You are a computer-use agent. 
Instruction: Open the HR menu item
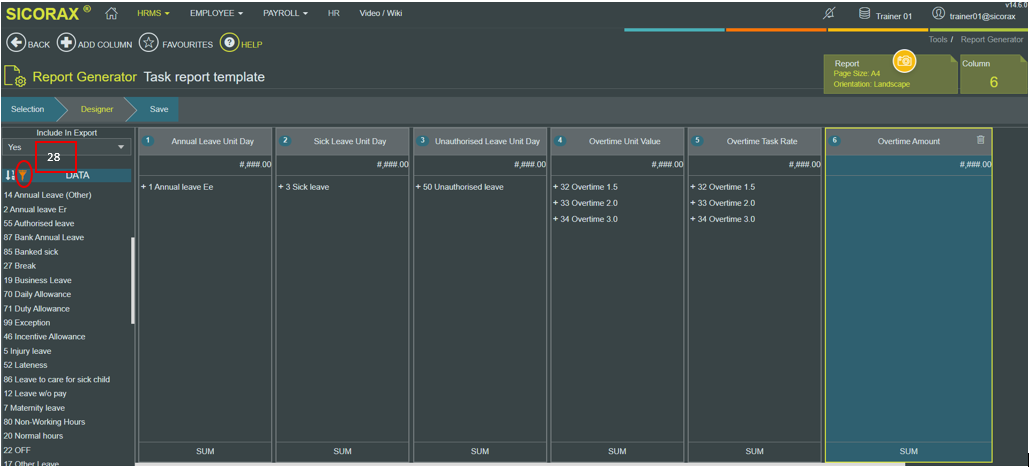coord(334,13)
